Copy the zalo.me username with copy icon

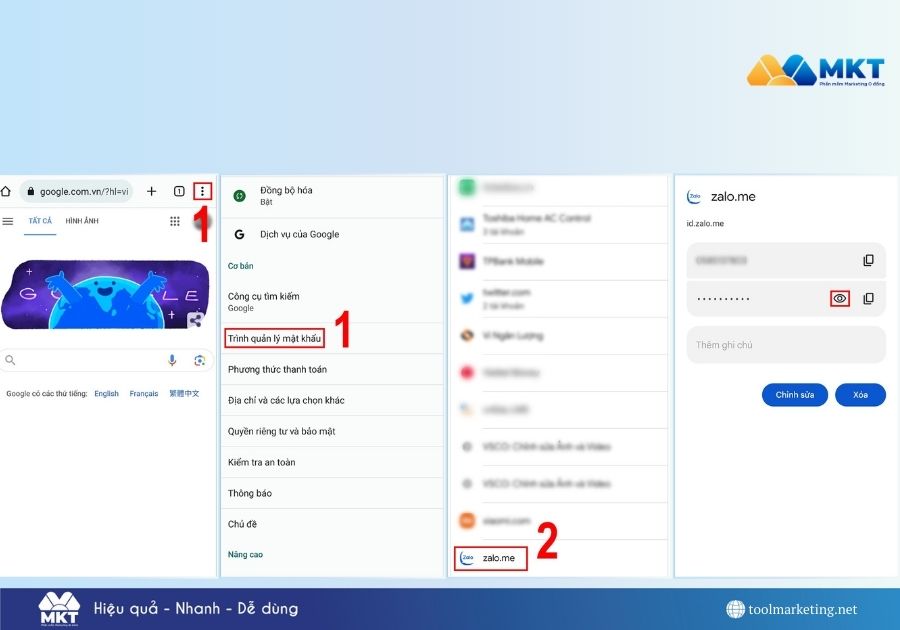click(868, 260)
